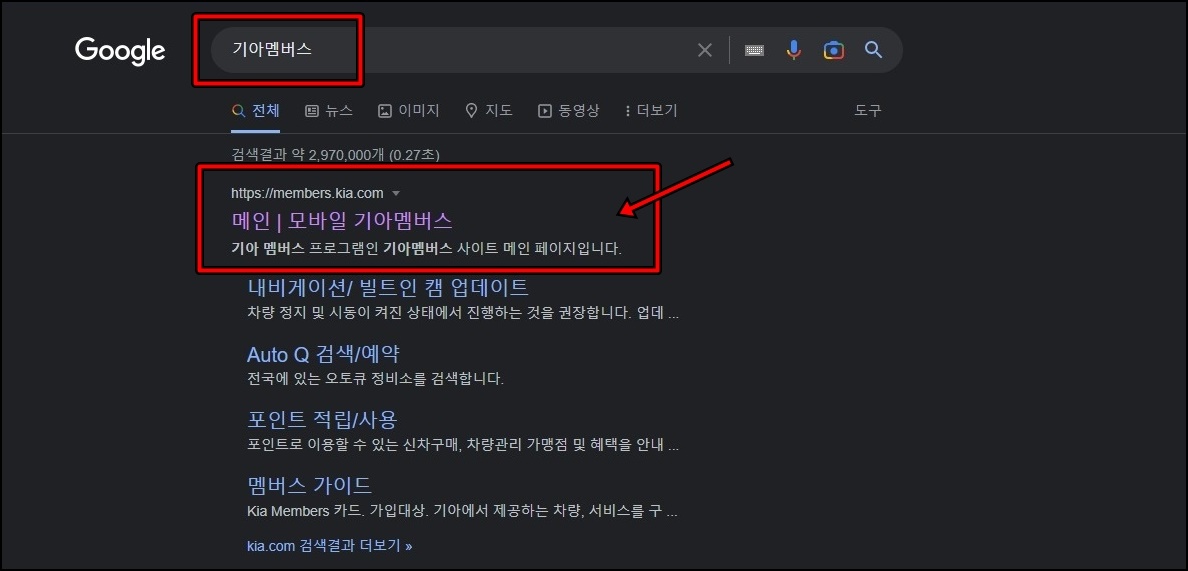Click snippet starting with Kia Members 카드
This screenshot has width=1188, height=571.
pos(462,510)
